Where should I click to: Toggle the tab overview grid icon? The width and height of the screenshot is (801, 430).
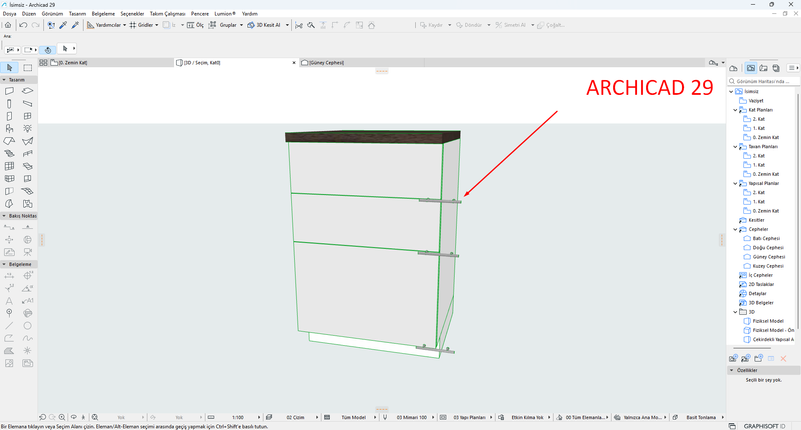click(43, 62)
